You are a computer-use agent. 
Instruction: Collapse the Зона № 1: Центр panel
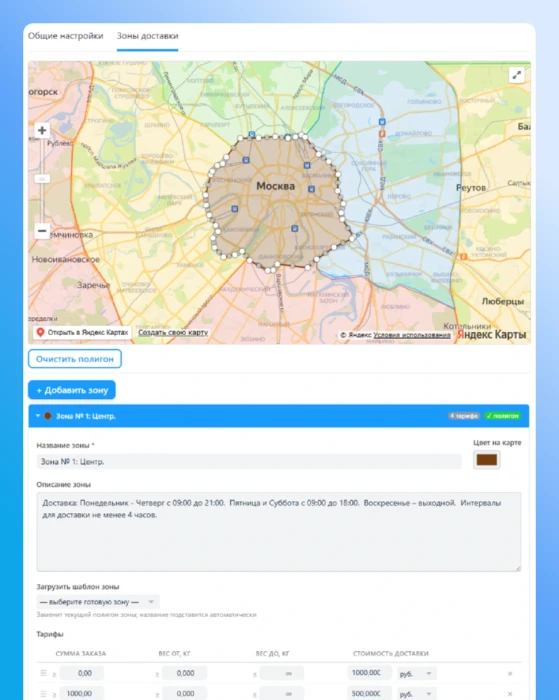click(38, 416)
